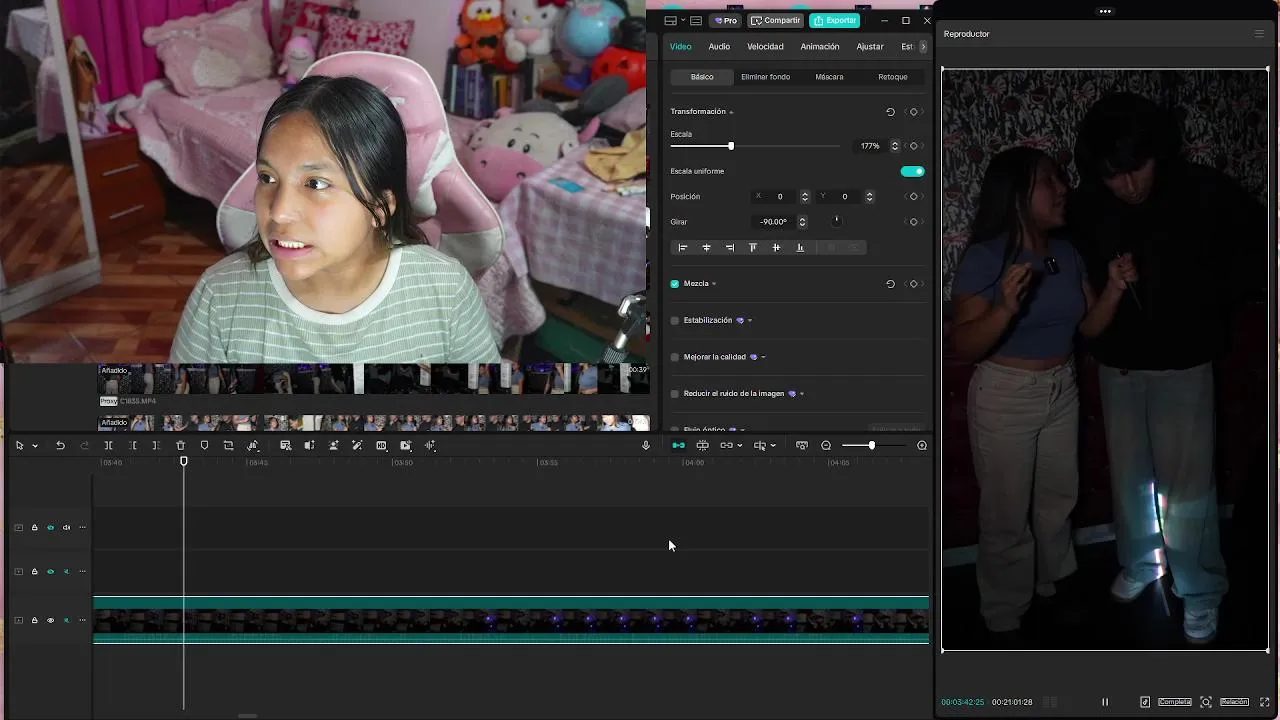Click the Split clip tool icon
The image size is (1280, 720).
click(x=108, y=445)
